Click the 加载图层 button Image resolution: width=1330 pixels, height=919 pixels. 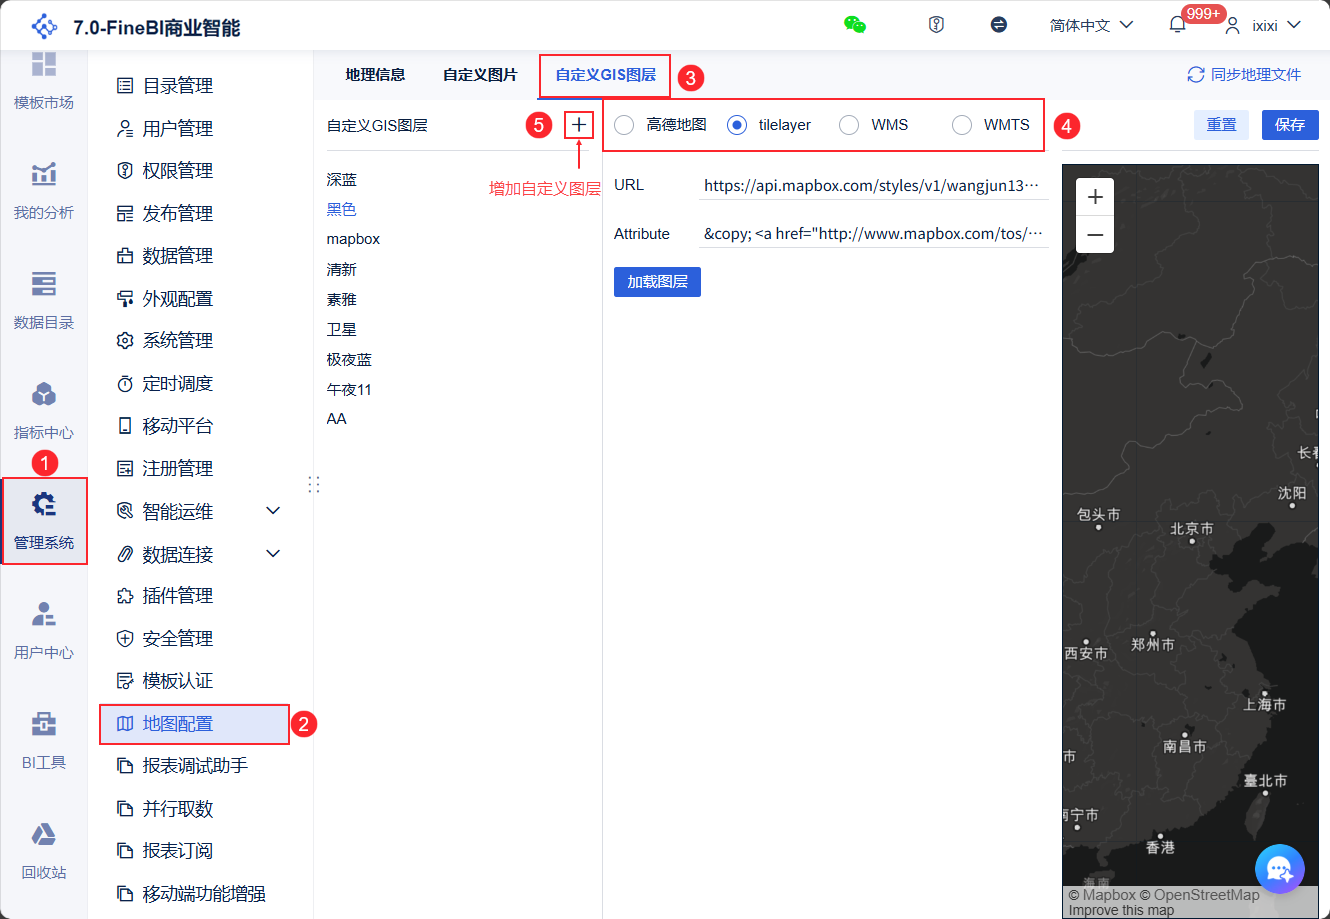[x=657, y=282]
